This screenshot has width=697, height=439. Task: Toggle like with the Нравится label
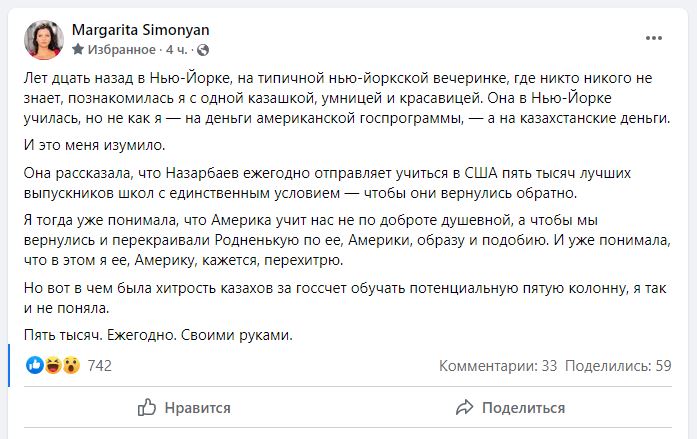coord(199,408)
